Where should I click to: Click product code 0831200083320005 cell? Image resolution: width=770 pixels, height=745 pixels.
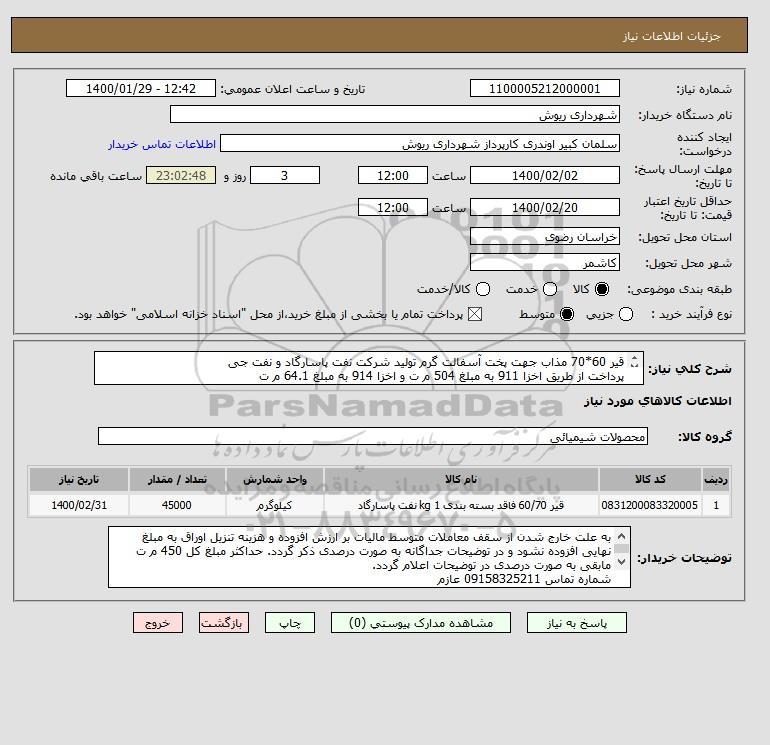coord(650,505)
